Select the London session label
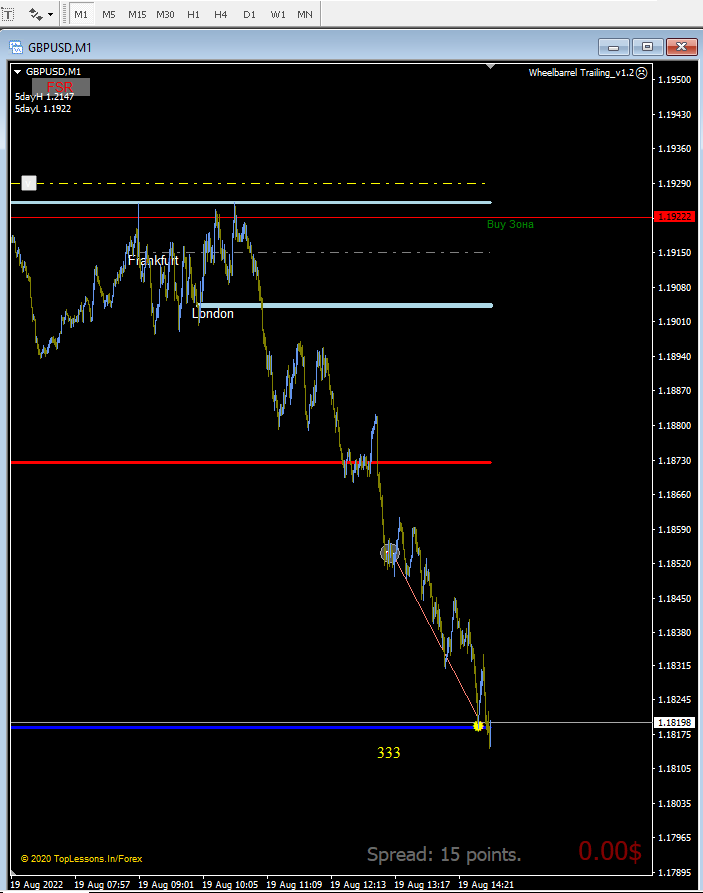The width and height of the screenshot is (703, 893). (213, 314)
